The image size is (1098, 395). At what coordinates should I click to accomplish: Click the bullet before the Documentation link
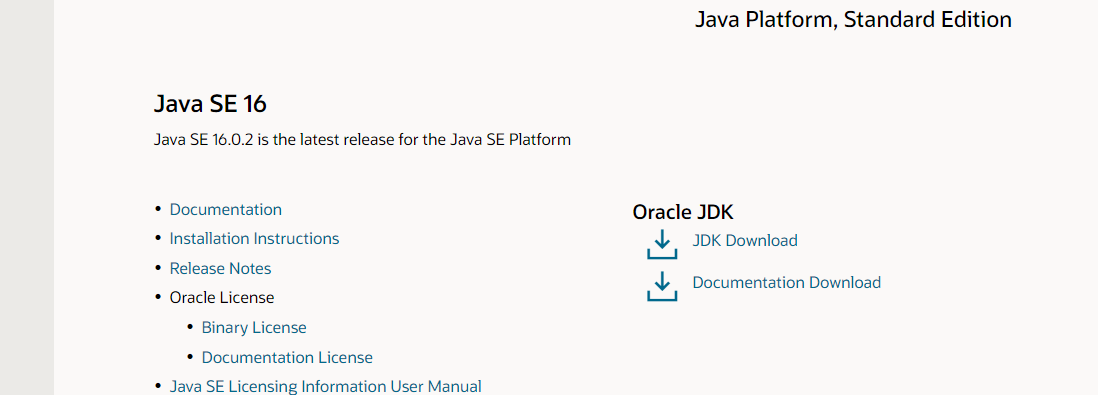click(x=158, y=209)
